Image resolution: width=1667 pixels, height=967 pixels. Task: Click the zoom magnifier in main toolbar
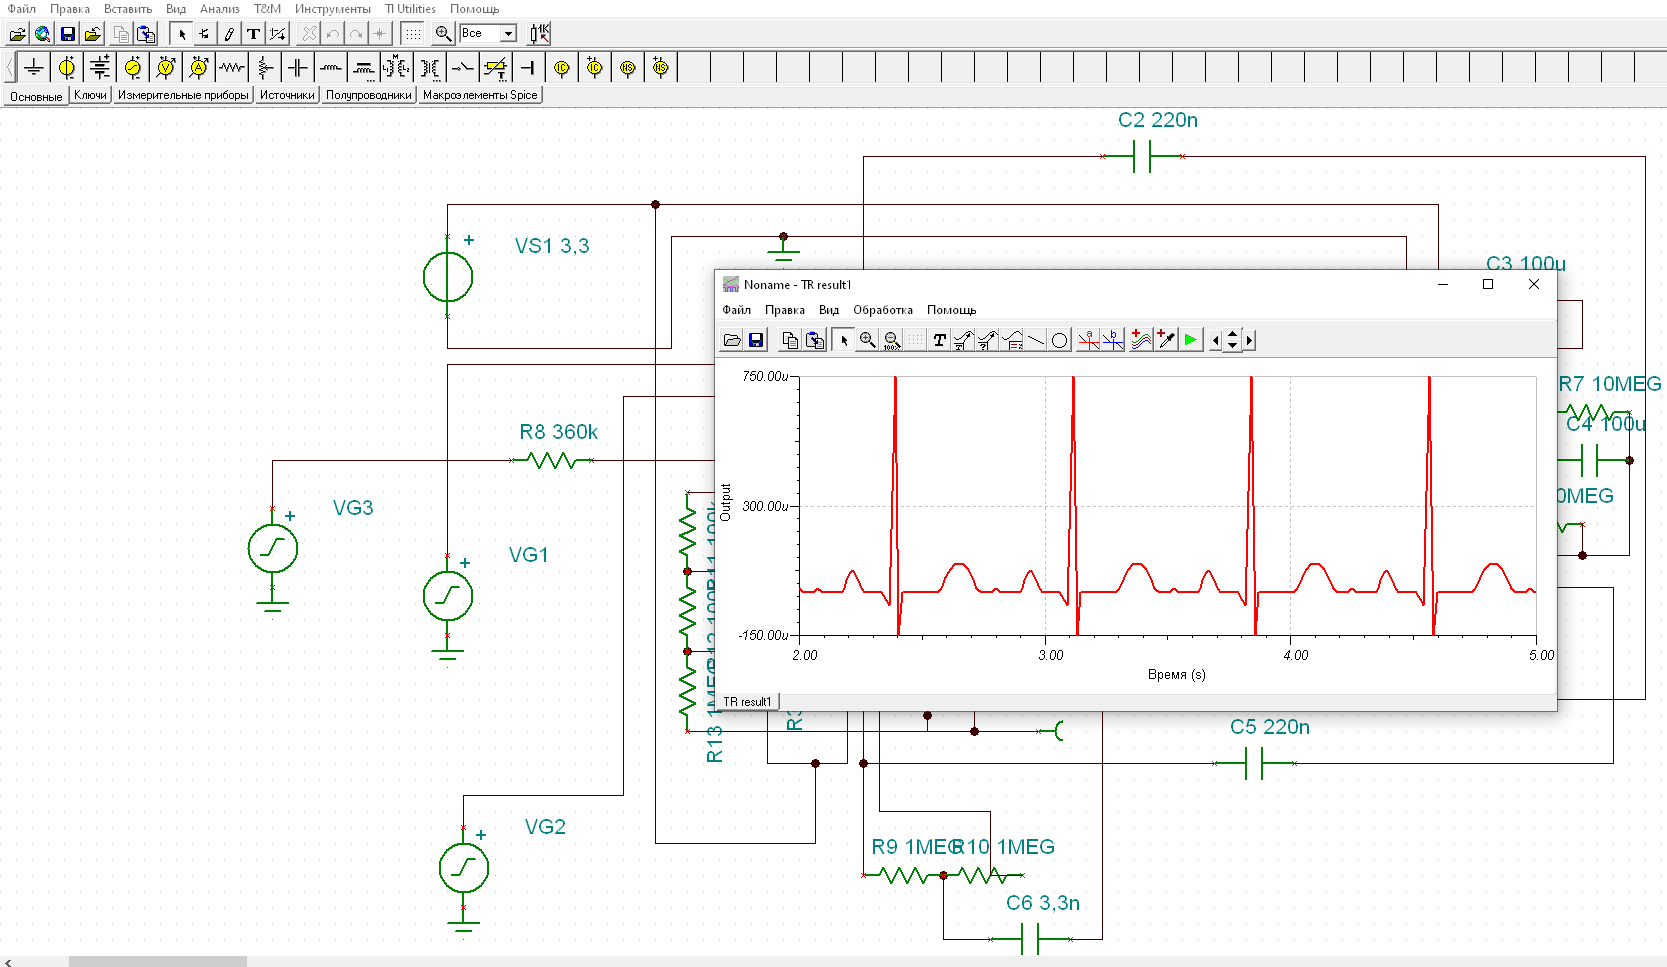pos(443,34)
